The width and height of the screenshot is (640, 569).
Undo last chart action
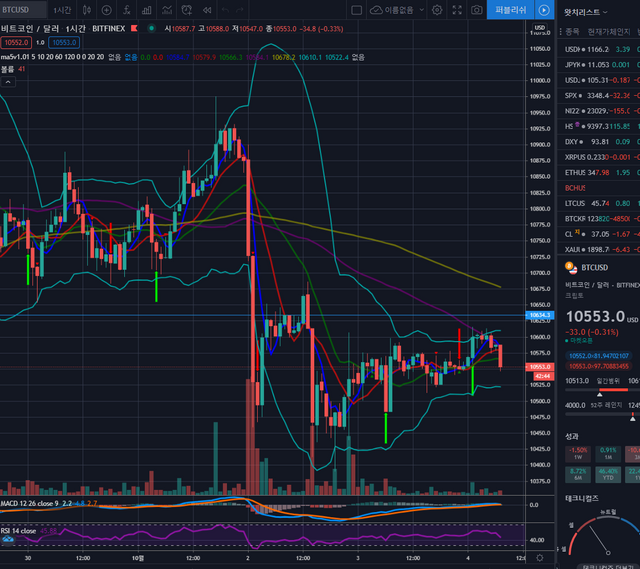225,10
